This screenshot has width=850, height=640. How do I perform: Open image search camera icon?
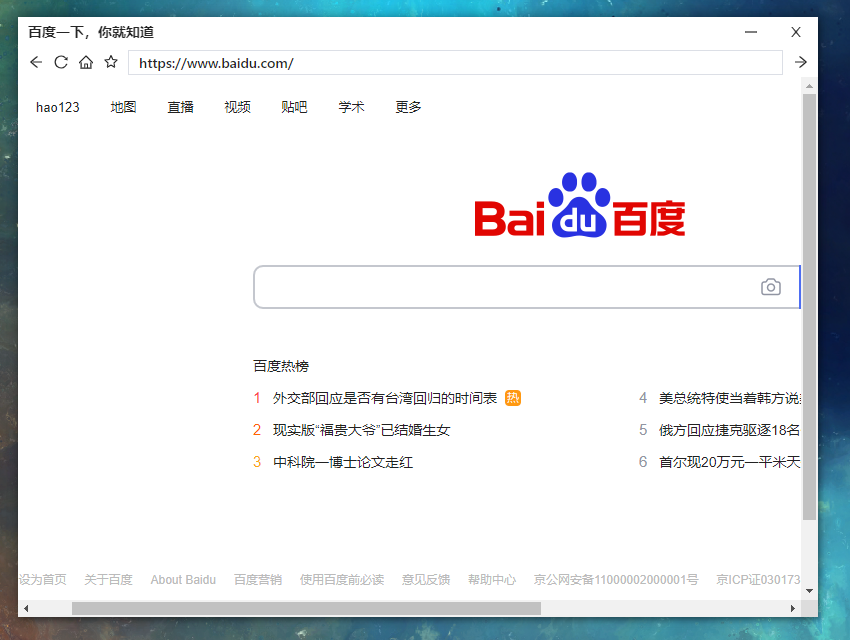tap(770, 287)
